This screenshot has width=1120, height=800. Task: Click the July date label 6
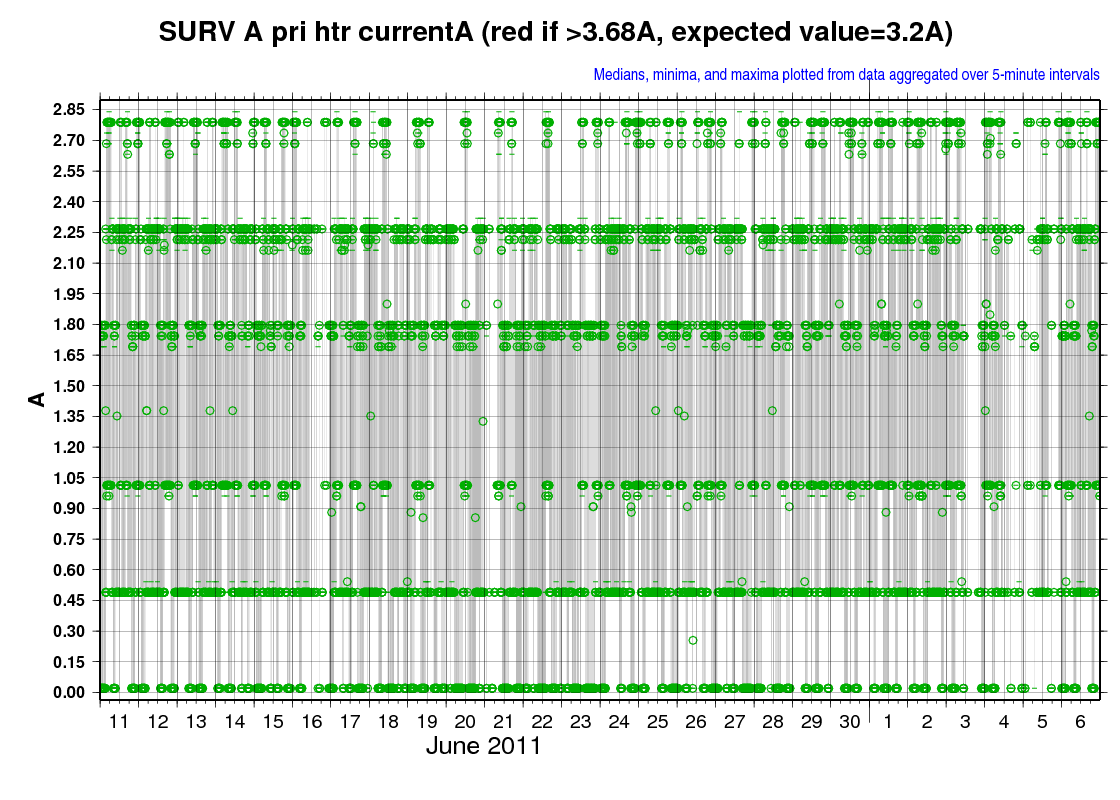coord(1080,722)
